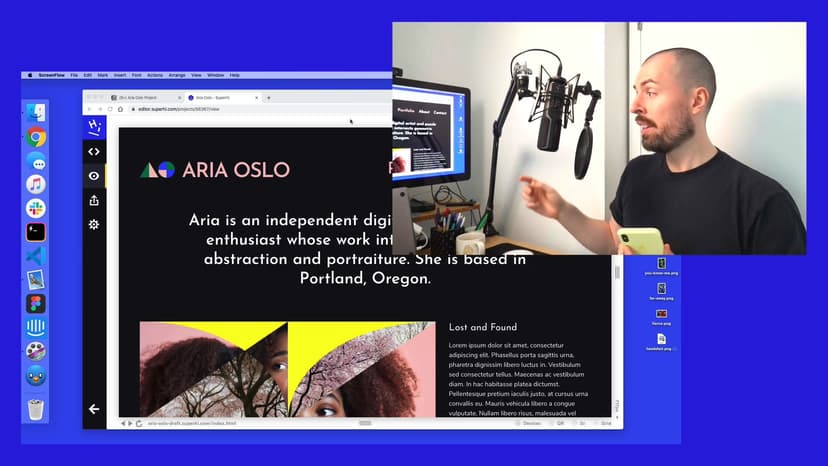Open the Apple menu
Viewport: 828px width, 466px height.
30,75
